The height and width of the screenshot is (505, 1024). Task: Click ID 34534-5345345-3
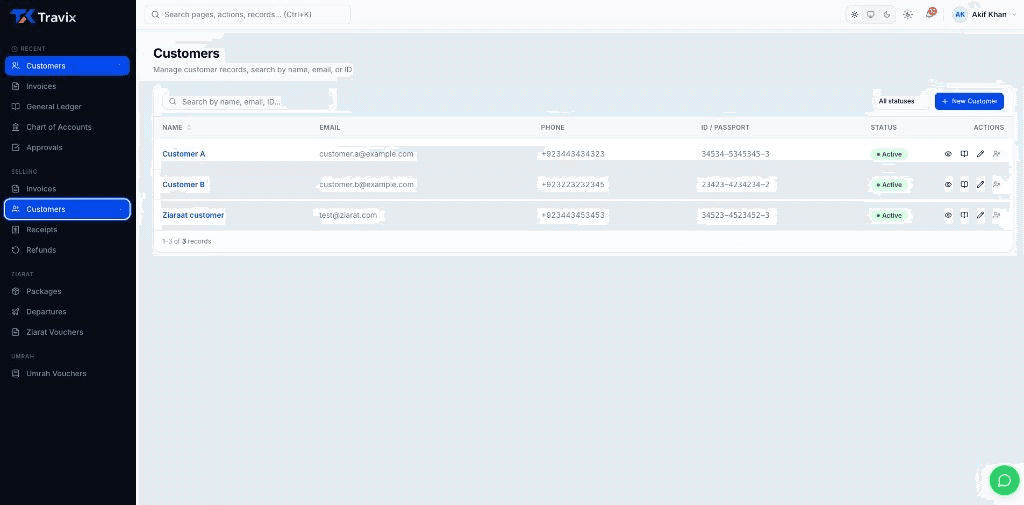[x=735, y=154]
